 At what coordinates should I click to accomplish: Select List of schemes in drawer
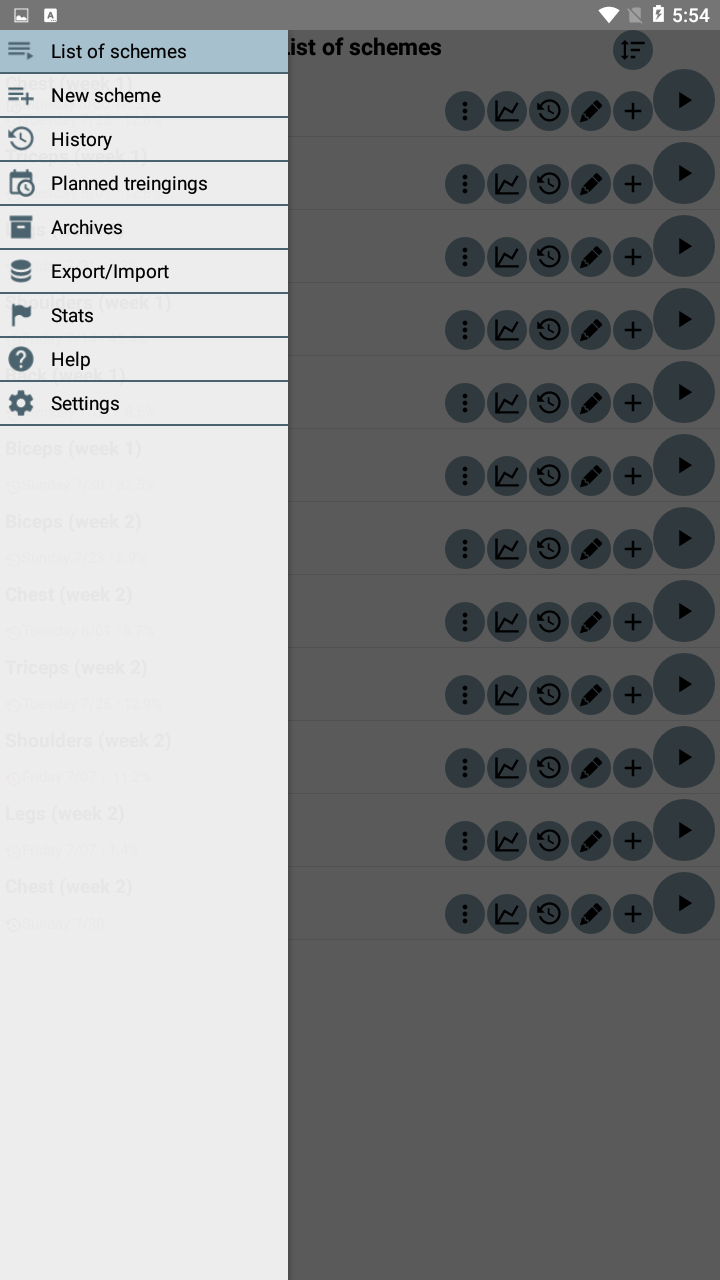[118, 51]
